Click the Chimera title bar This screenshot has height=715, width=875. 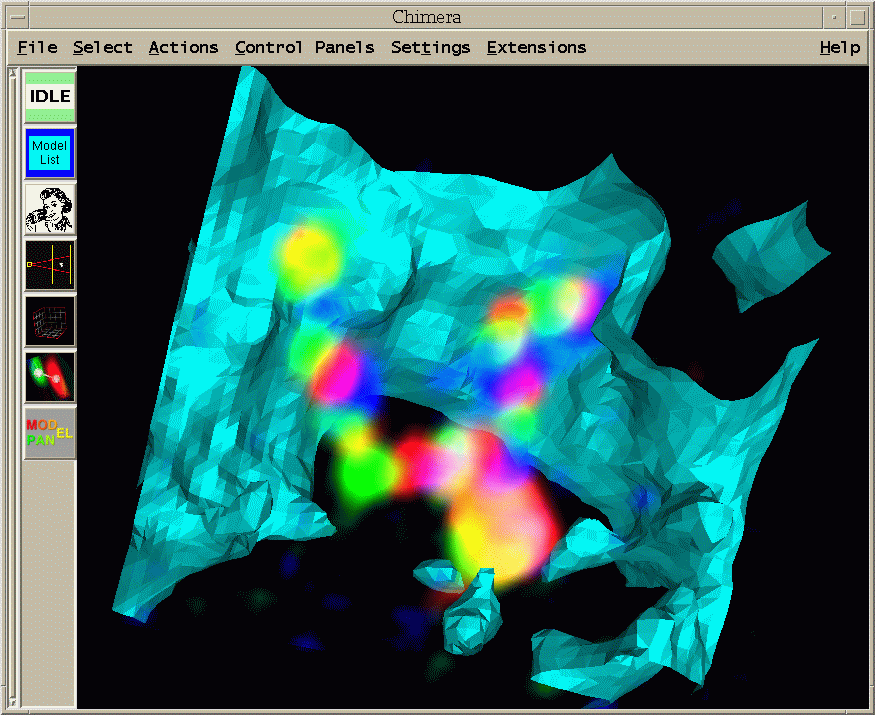pyautogui.click(x=426, y=17)
